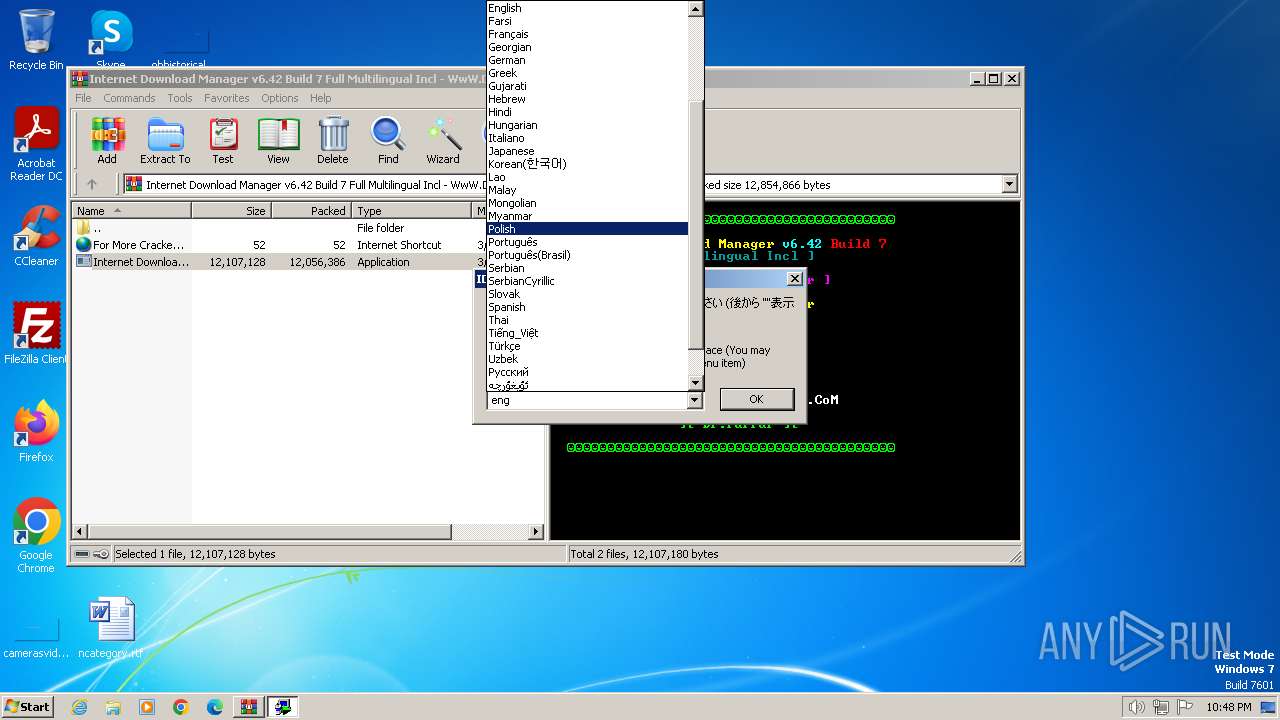1280x720 pixels.
Task: Open the Firefox desktop icon
Action: click(x=36, y=431)
